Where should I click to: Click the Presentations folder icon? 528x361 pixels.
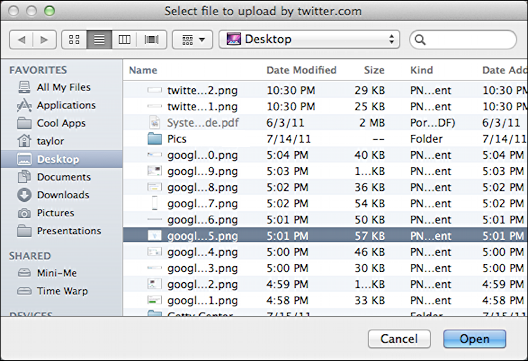tap(24, 231)
